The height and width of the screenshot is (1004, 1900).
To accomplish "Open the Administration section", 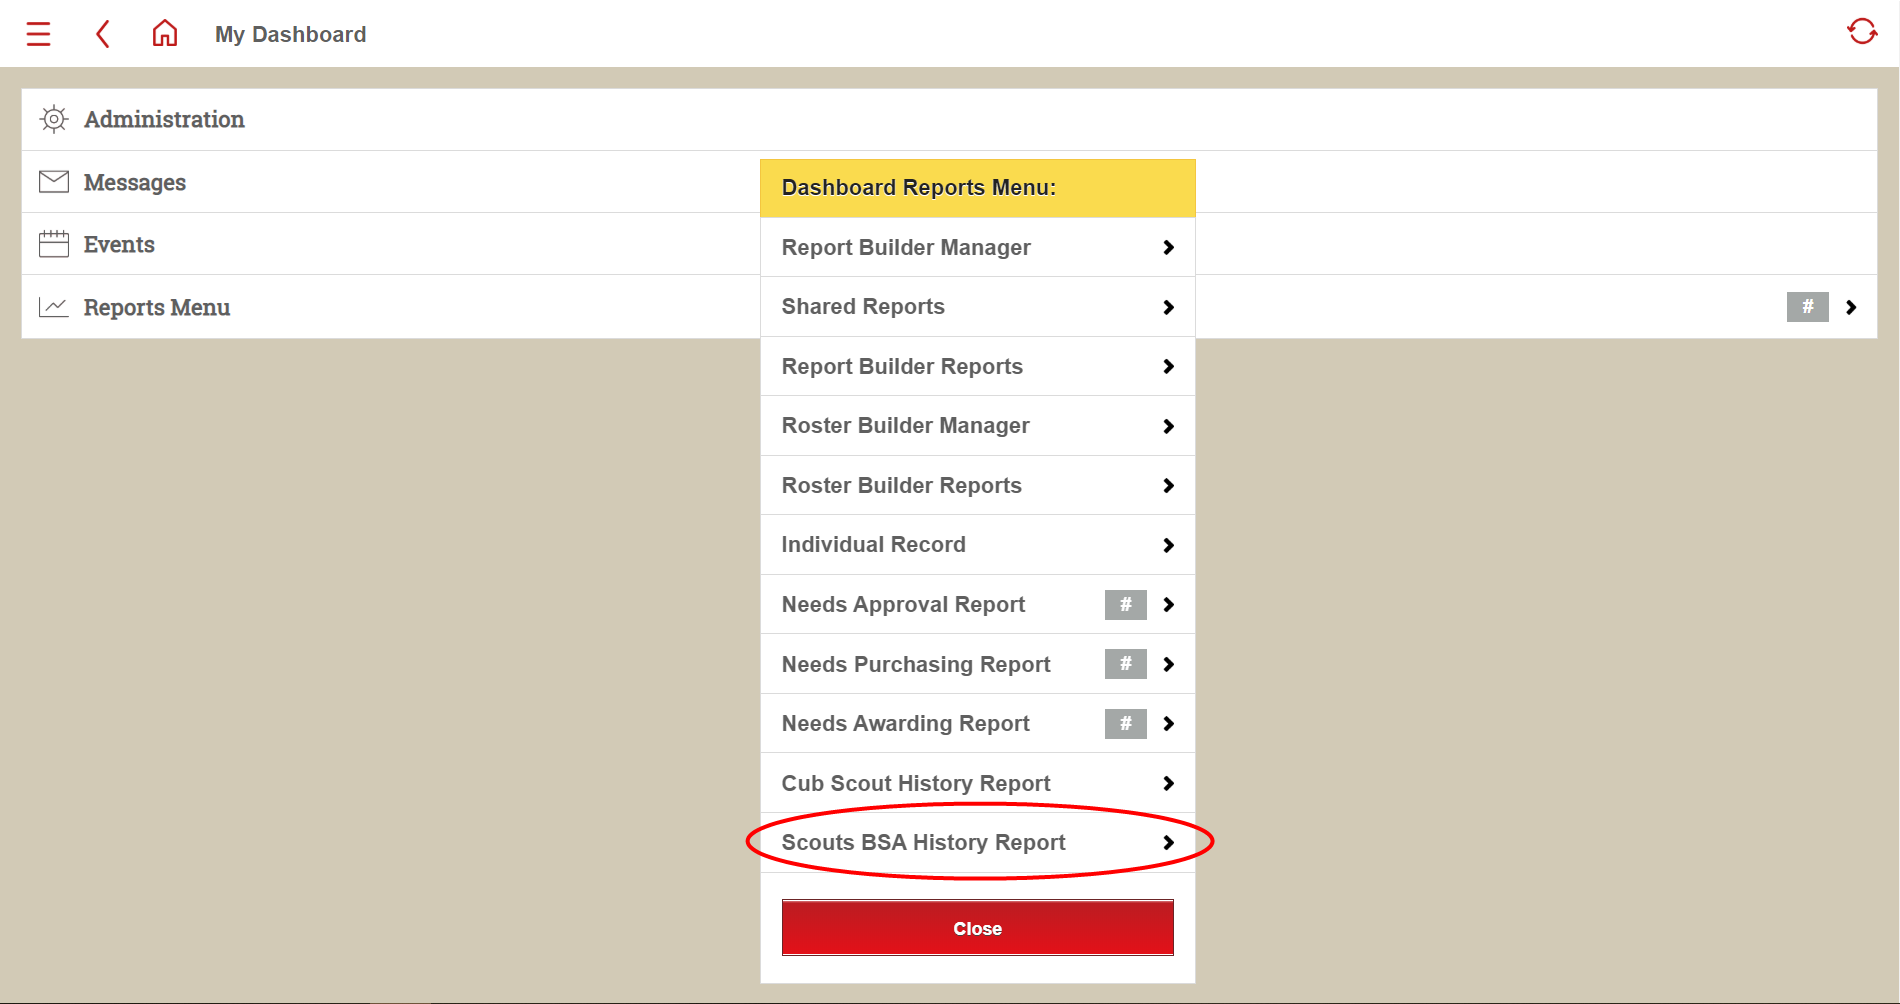I will click(949, 119).
